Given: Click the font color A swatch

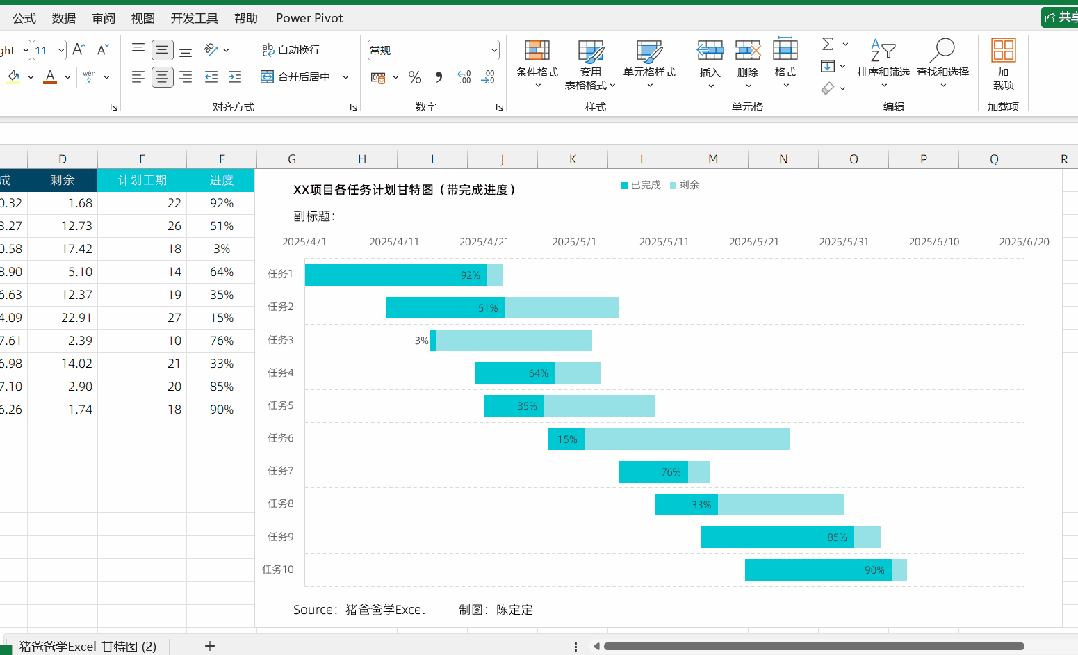Looking at the screenshot, I should pos(50,77).
